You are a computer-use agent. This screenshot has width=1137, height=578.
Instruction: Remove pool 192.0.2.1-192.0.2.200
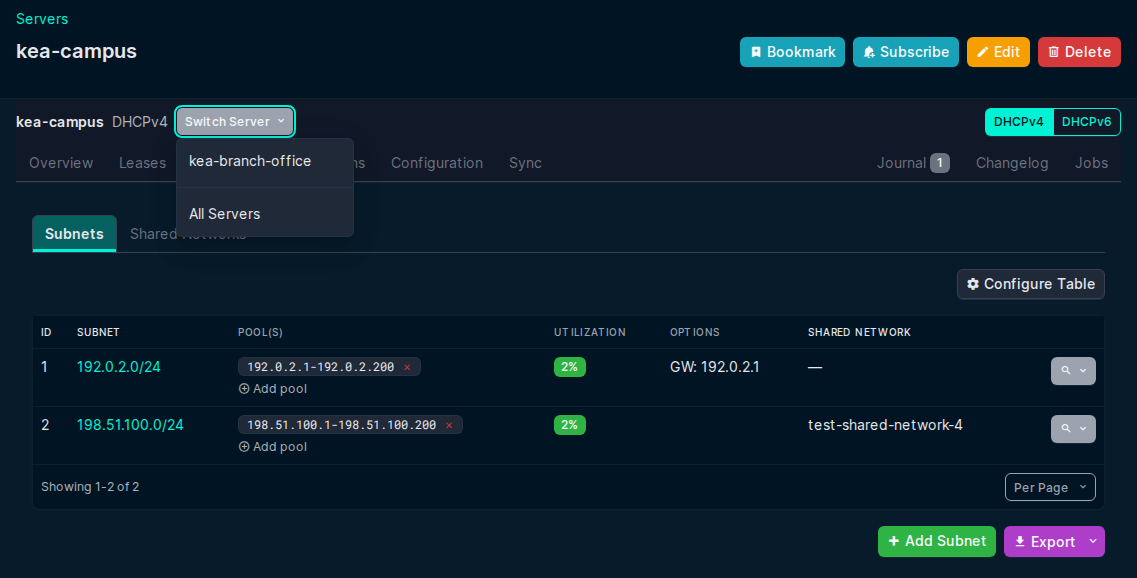407,368
